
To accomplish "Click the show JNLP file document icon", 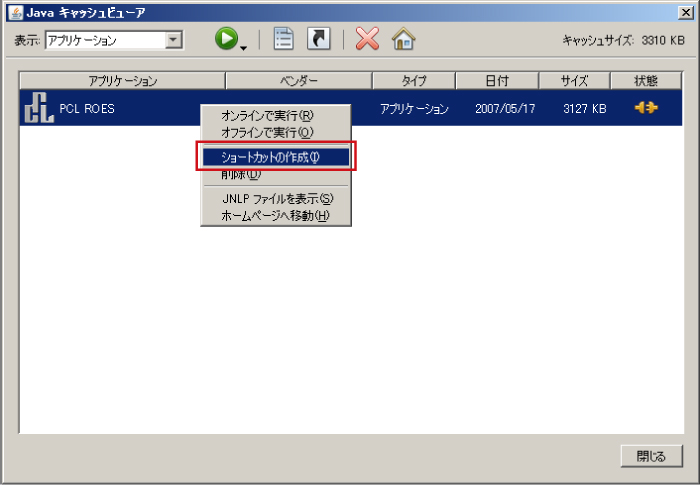I will pos(284,39).
